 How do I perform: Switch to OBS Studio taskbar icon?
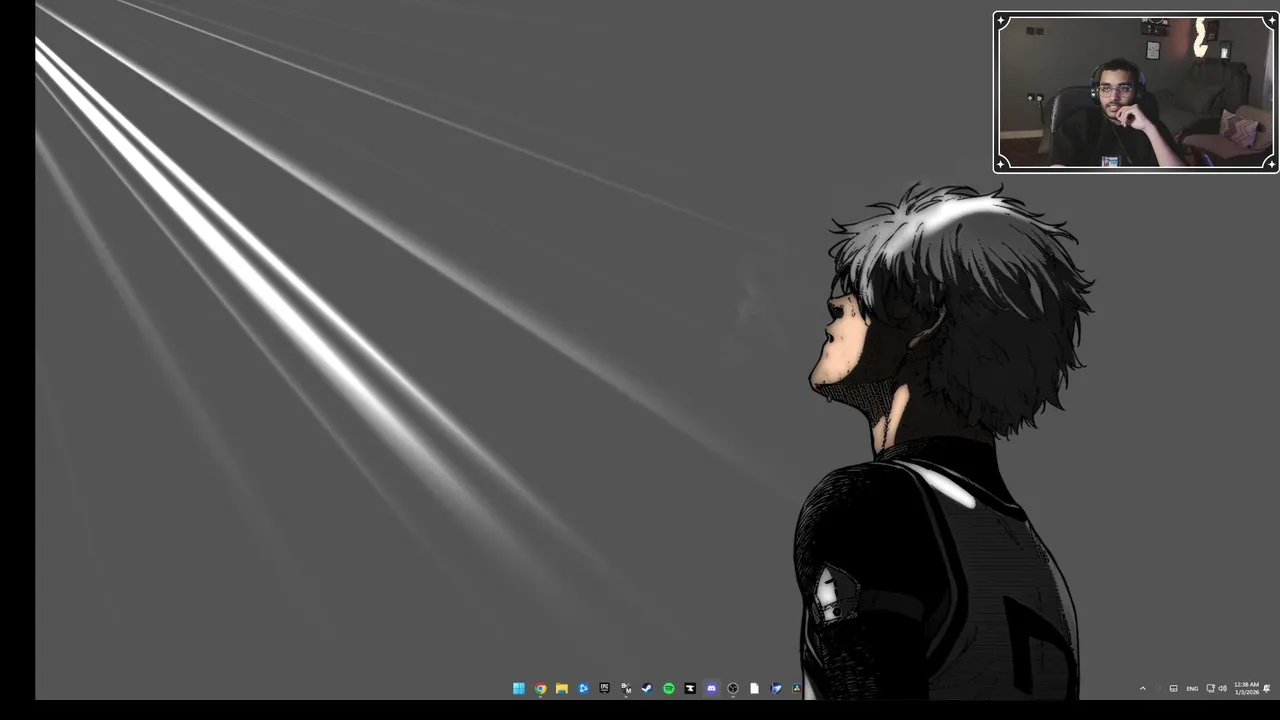point(733,688)
